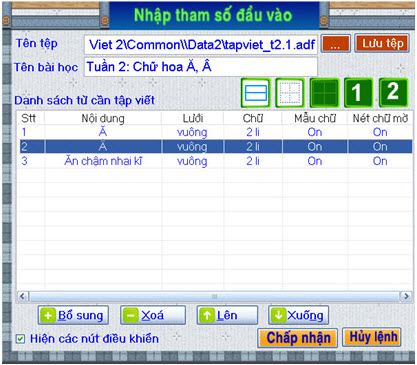
Task: Click row 3 Lưới value vuông
Action: point(192,161)
